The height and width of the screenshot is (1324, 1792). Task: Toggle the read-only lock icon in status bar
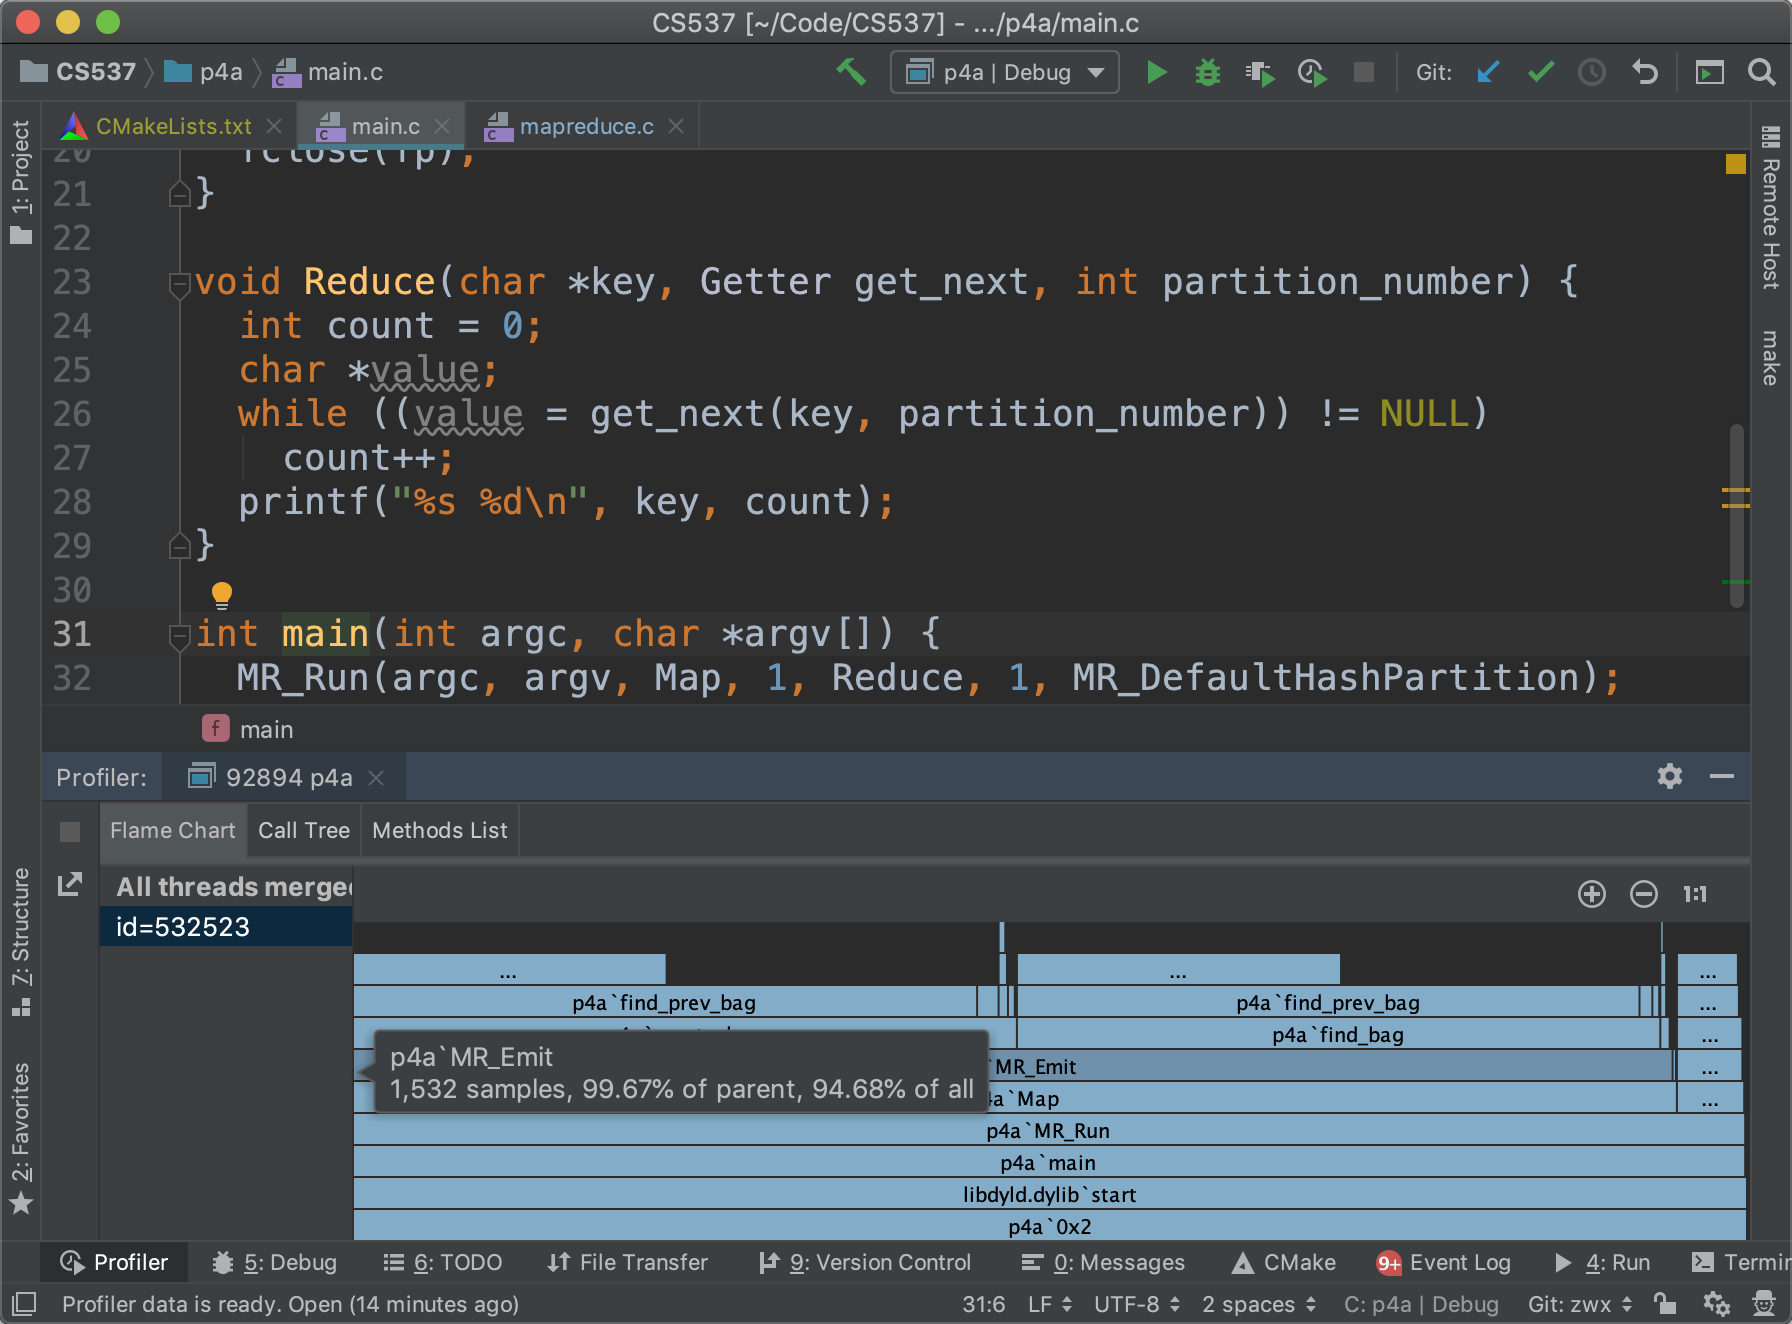[1664, 1304]
